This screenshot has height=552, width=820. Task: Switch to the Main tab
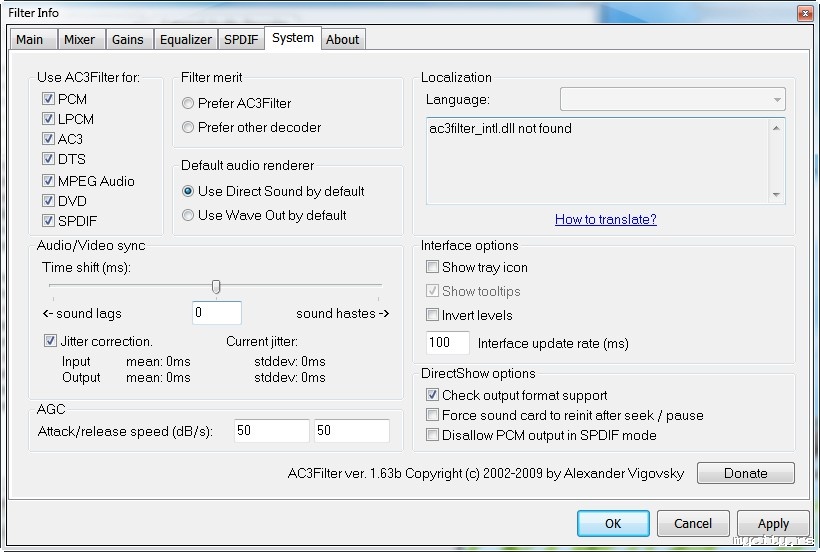click(x=32, y=40)
